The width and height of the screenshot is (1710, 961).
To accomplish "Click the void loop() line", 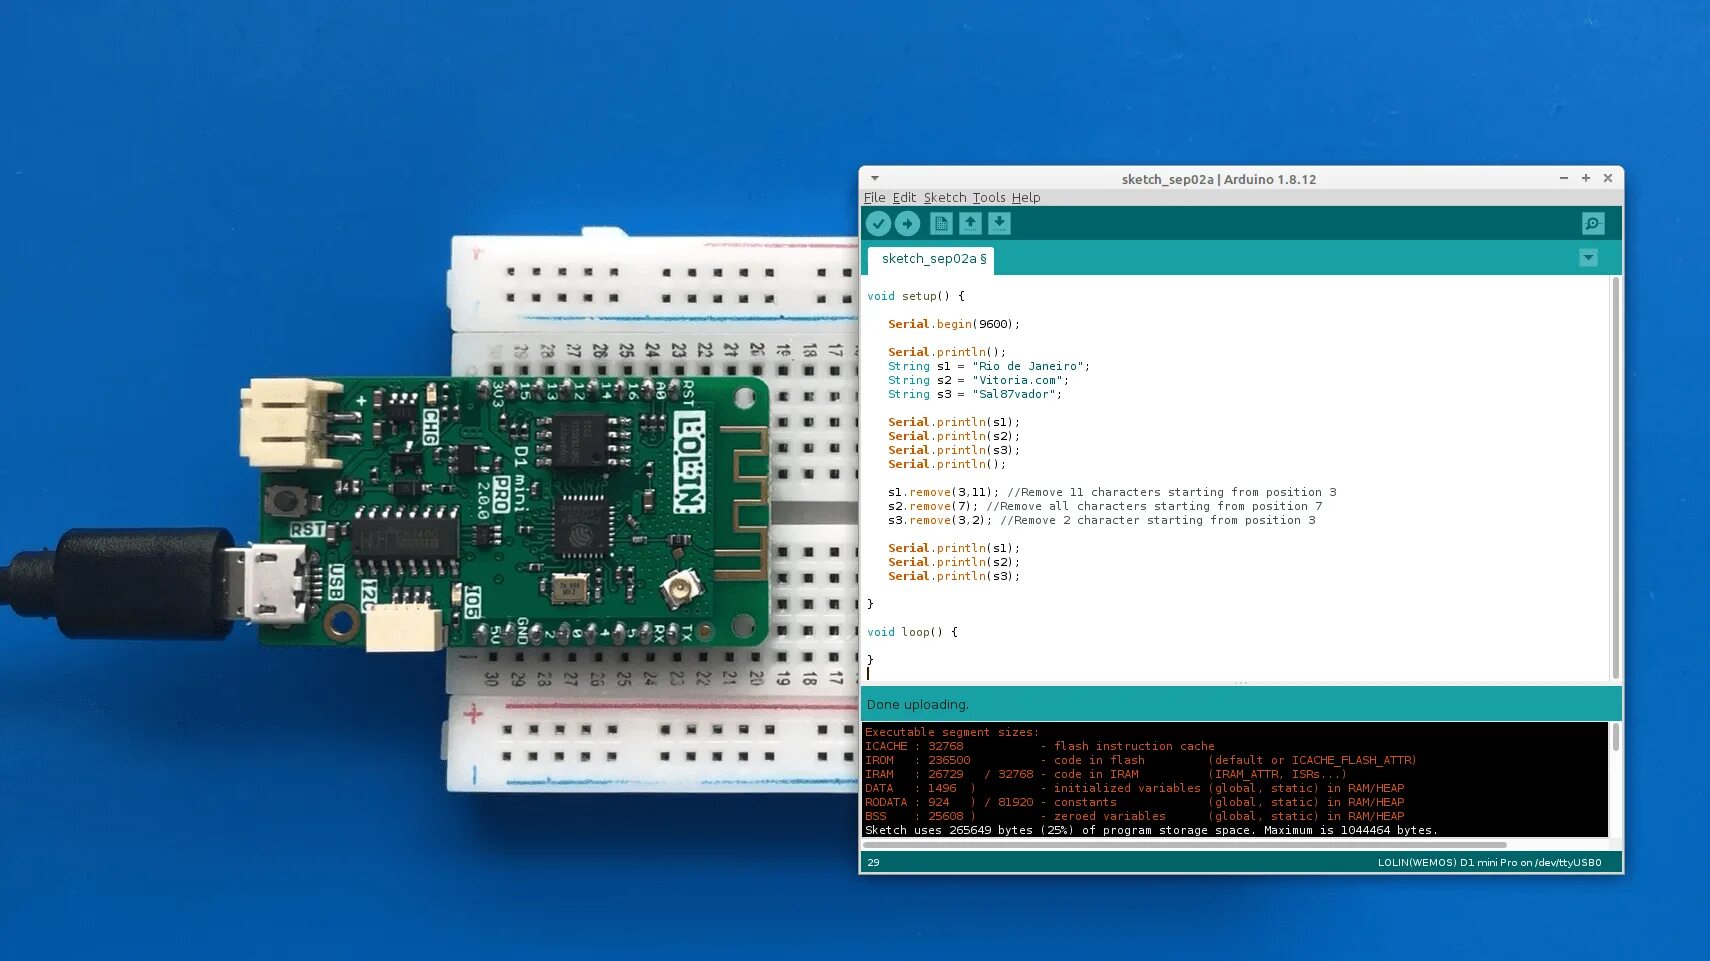I will (912, 632).
